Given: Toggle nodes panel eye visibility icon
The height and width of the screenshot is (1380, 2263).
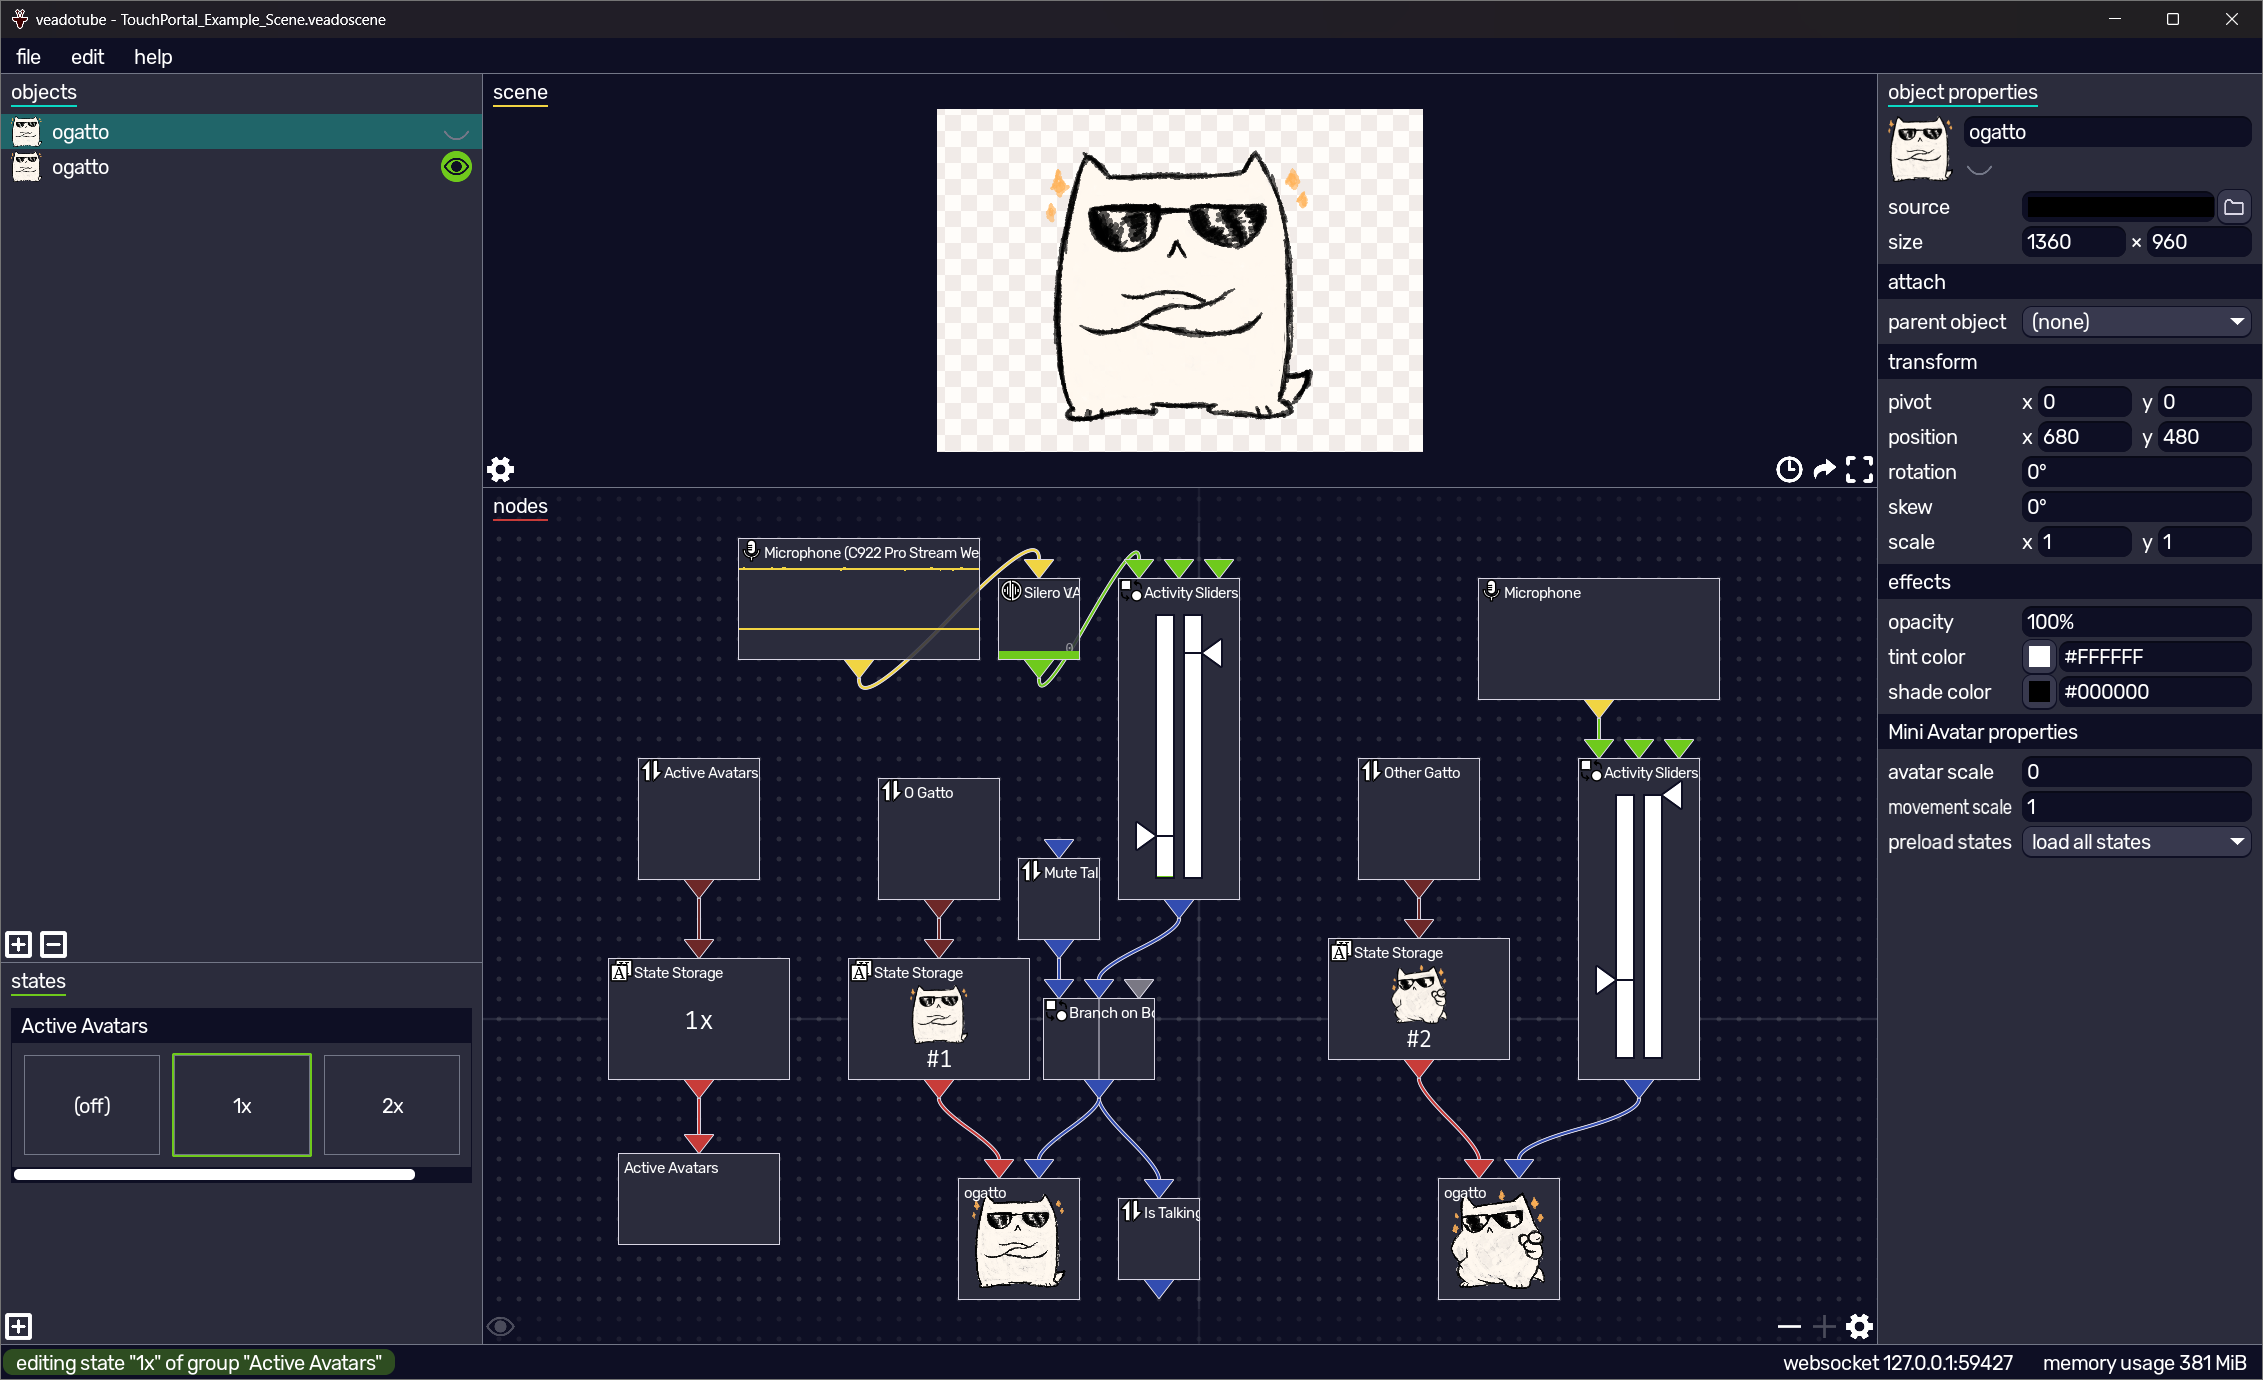Looking at the screenshot, I should 500,1326.
